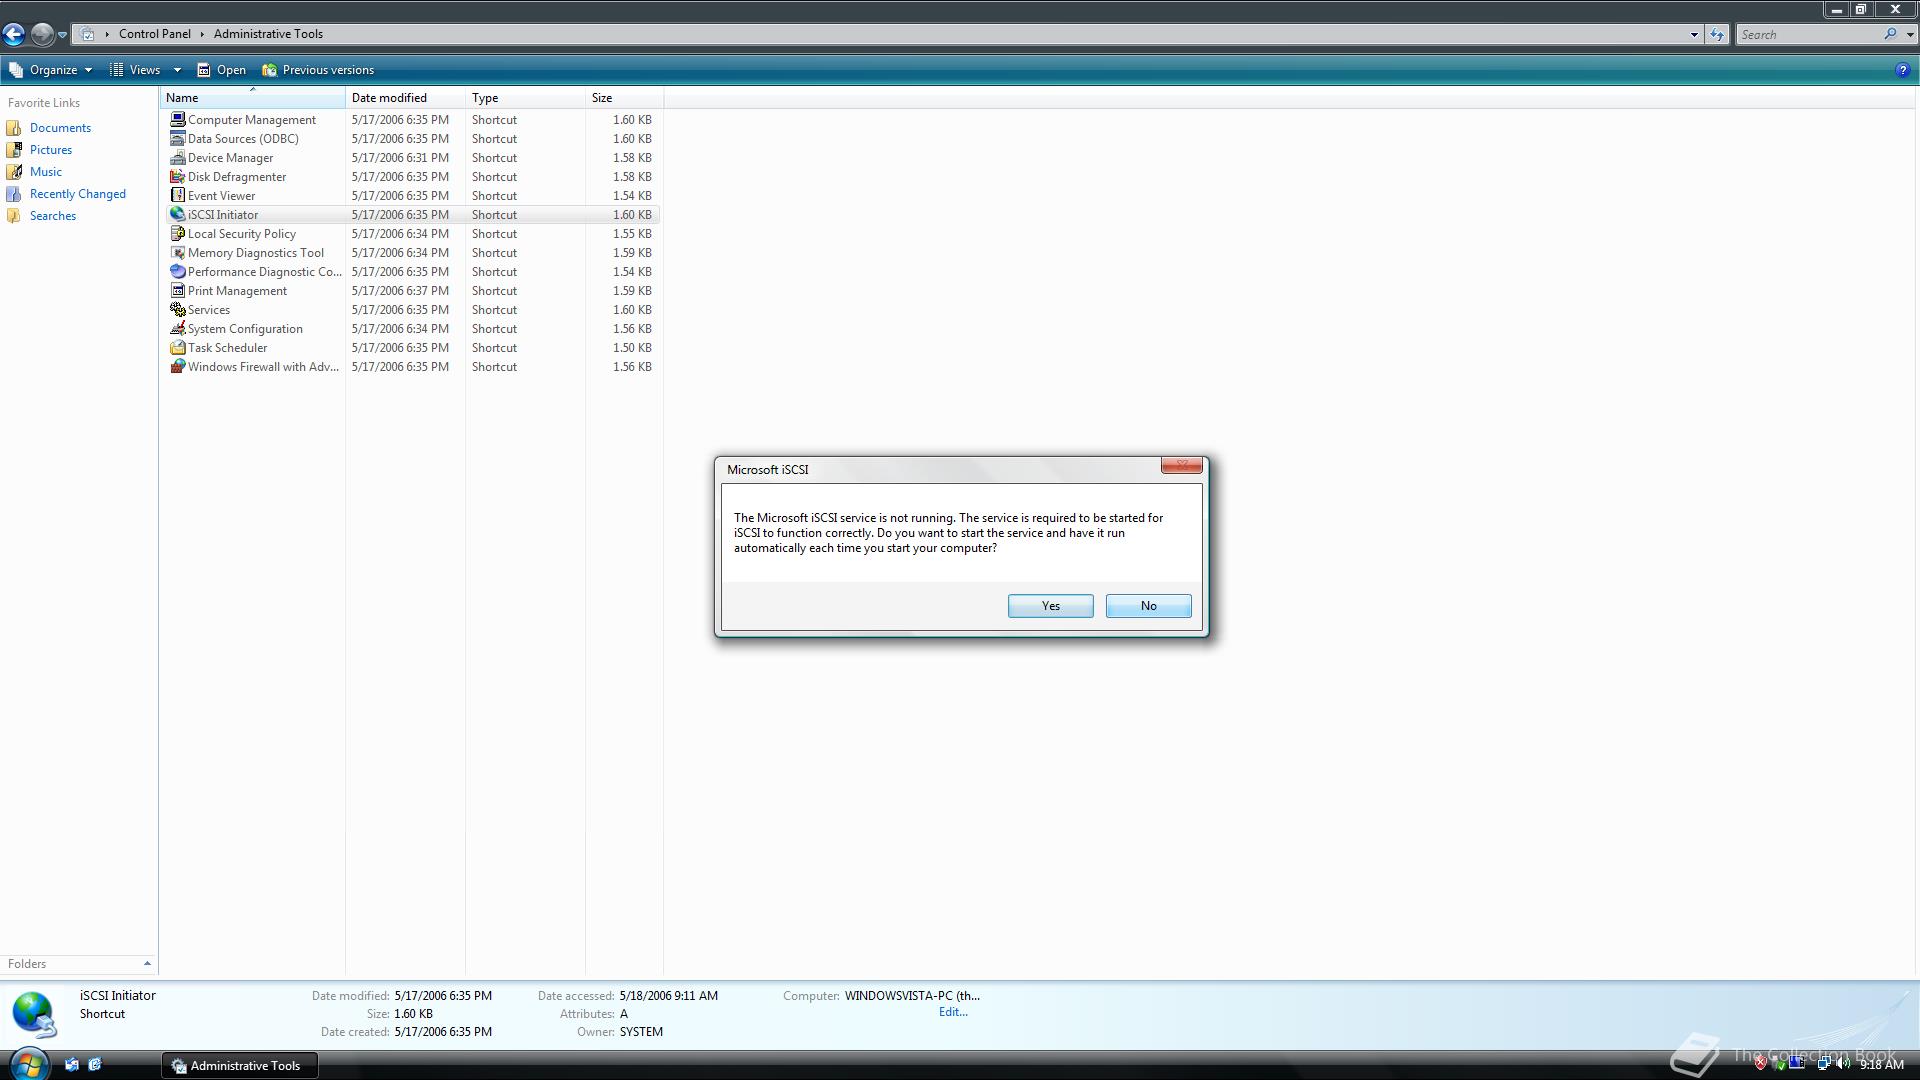1920x1080 pixels.
Task: Sort by the Type column header
Action: 525,98
